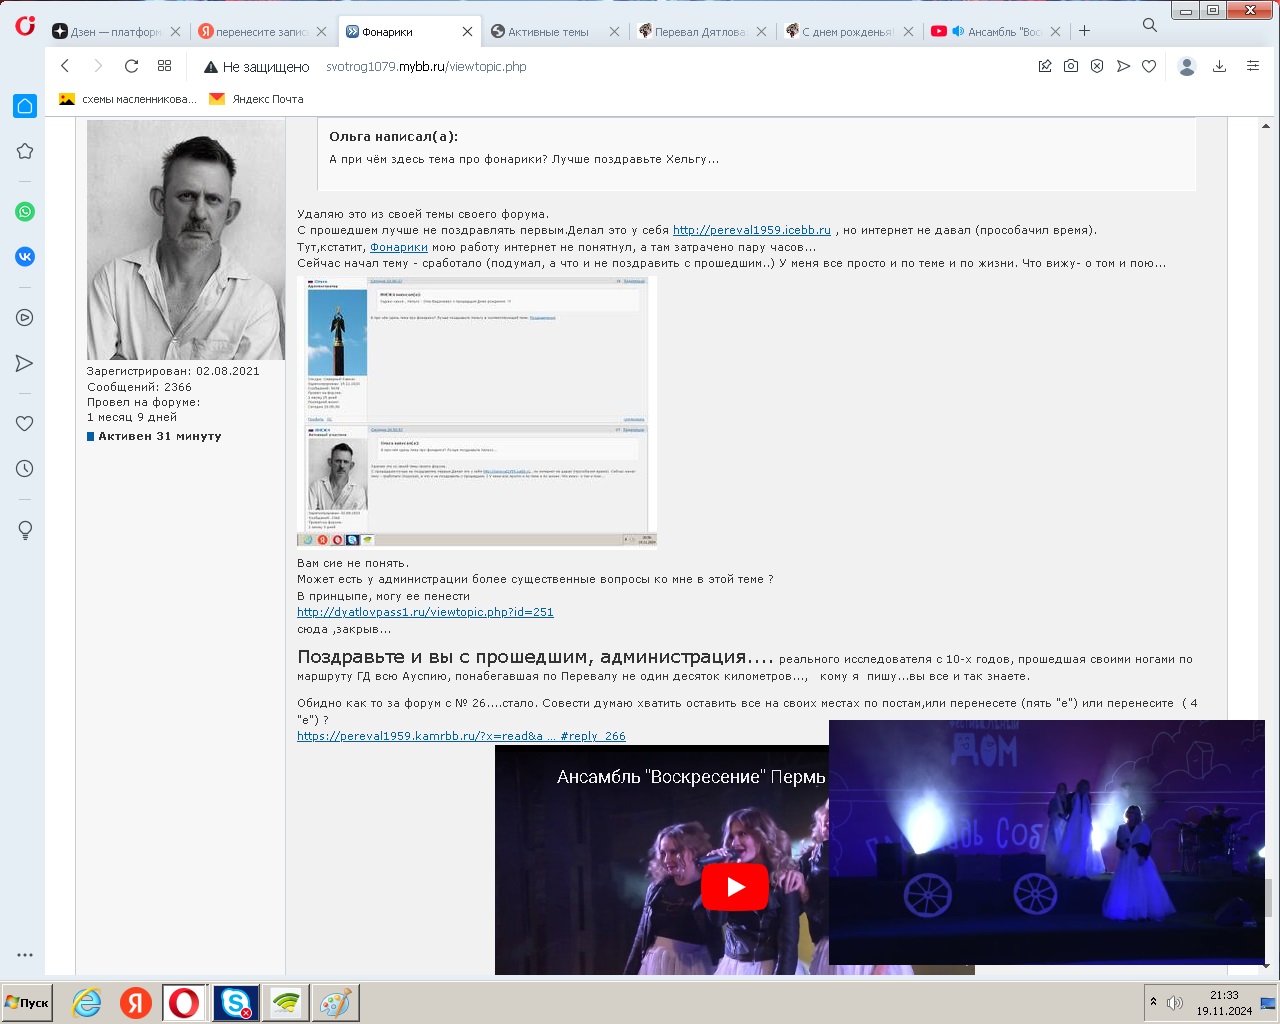Open a new tab with the plus button
1280x1024 pixels.
1084,31
